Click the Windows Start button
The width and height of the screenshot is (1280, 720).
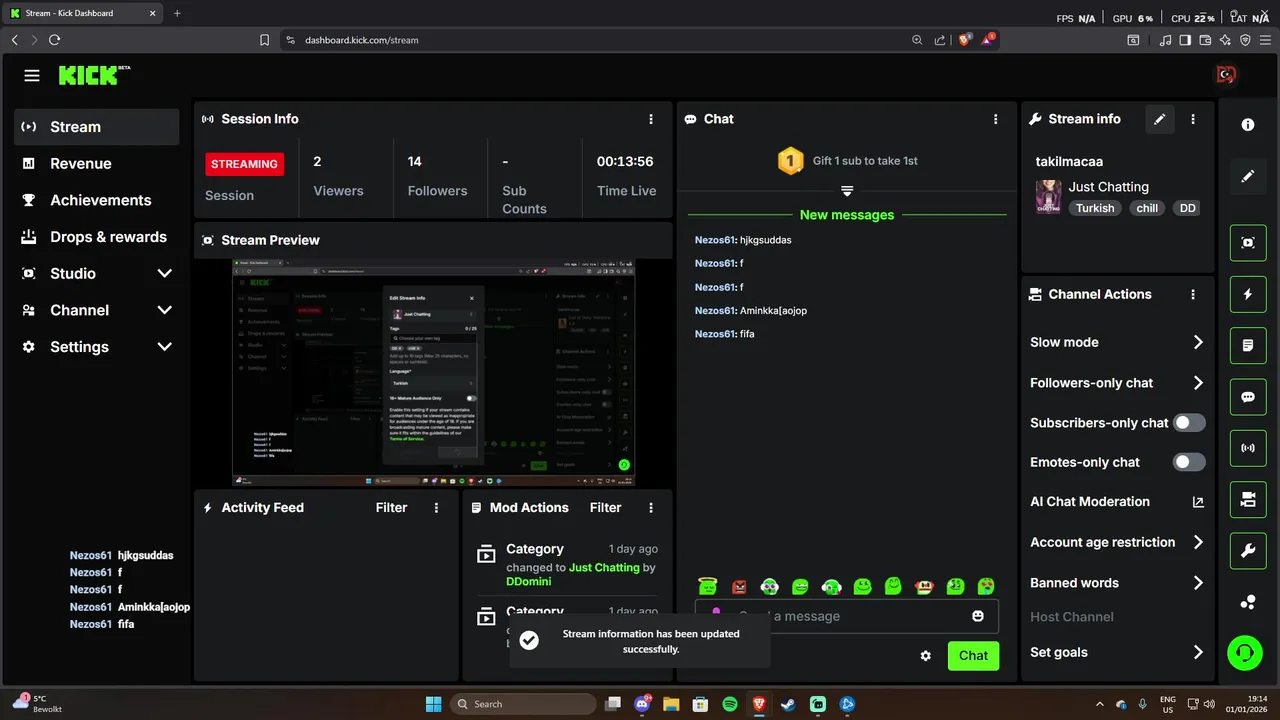tap(434, 704)
